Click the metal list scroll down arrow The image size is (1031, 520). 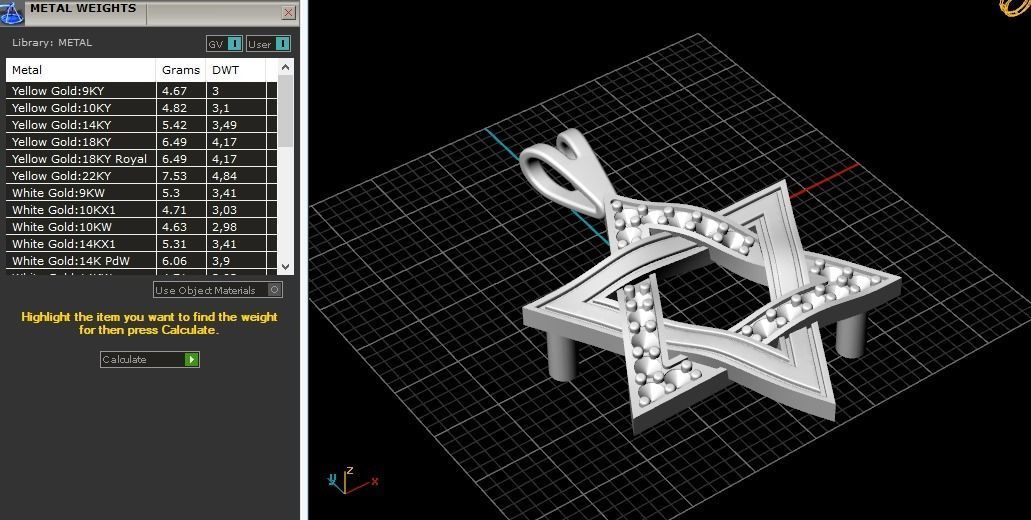(x=285, y=266)
